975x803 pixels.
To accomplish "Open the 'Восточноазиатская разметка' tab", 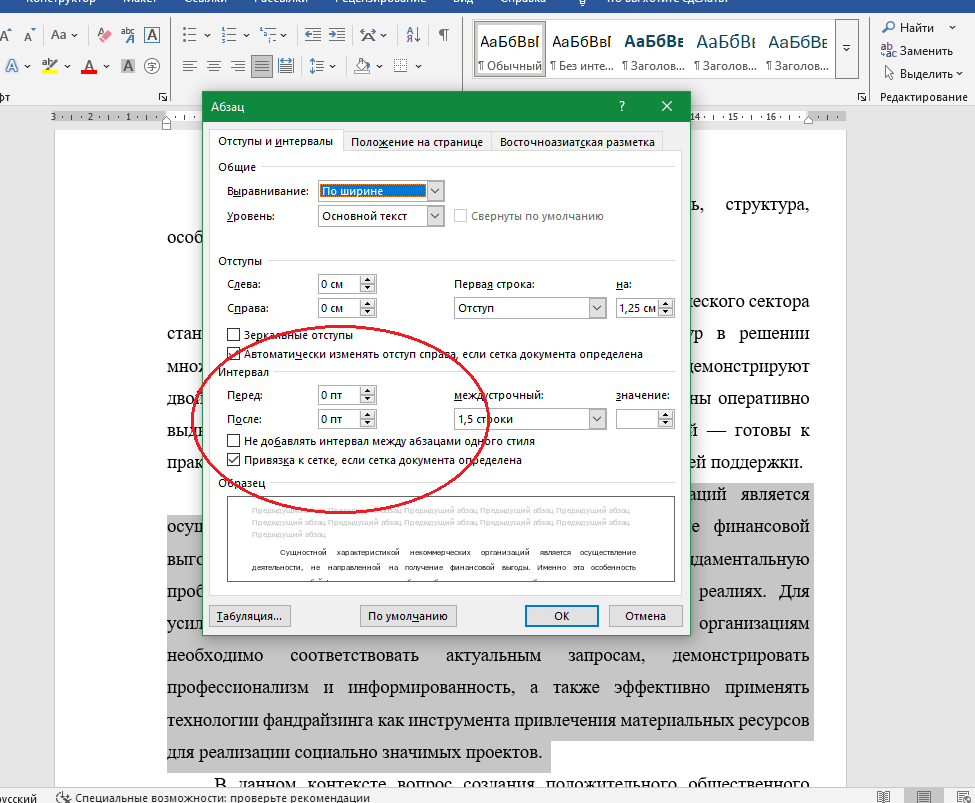I will [577, 142].
